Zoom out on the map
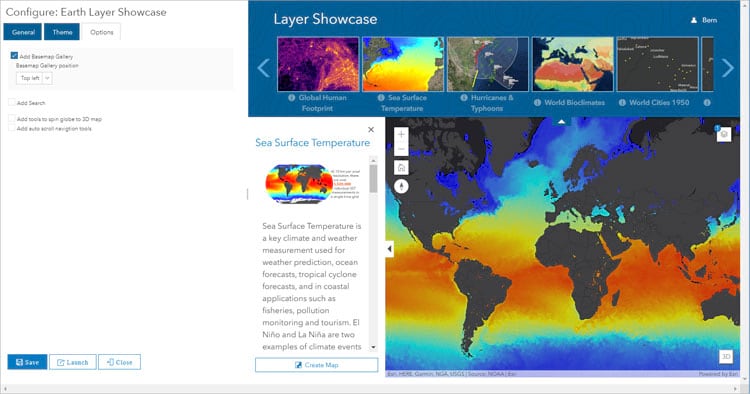Image resolution: width=750 pixels, height=394 pixels. (401, 149)
